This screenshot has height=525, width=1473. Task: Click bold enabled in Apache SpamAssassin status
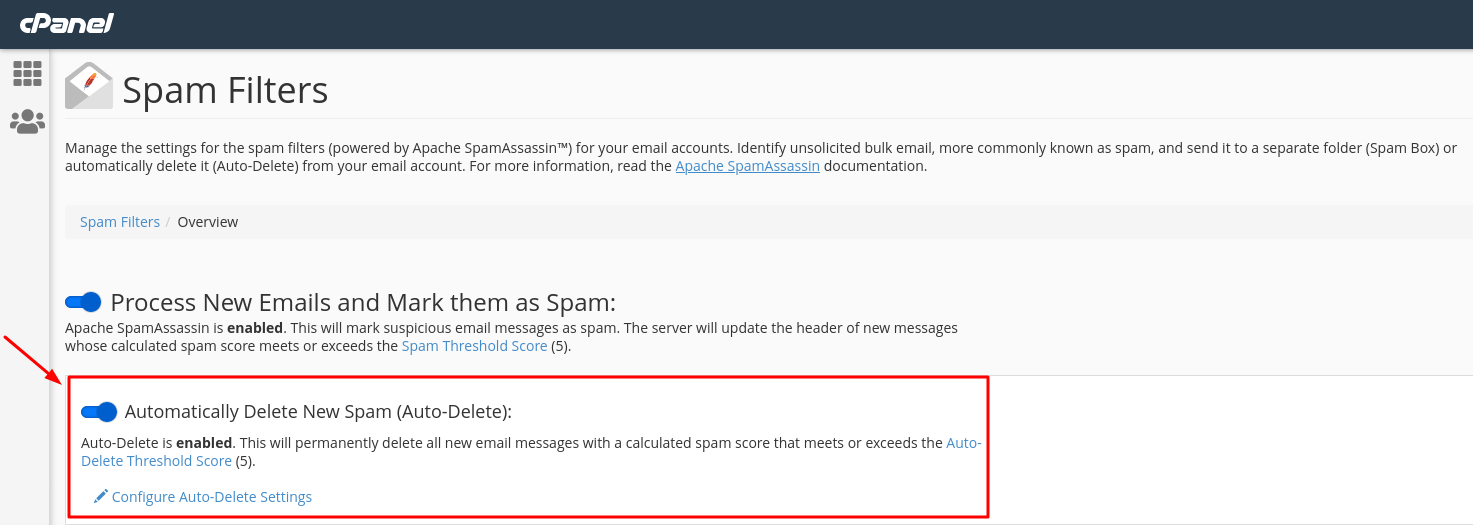click(x=256, y=328)
